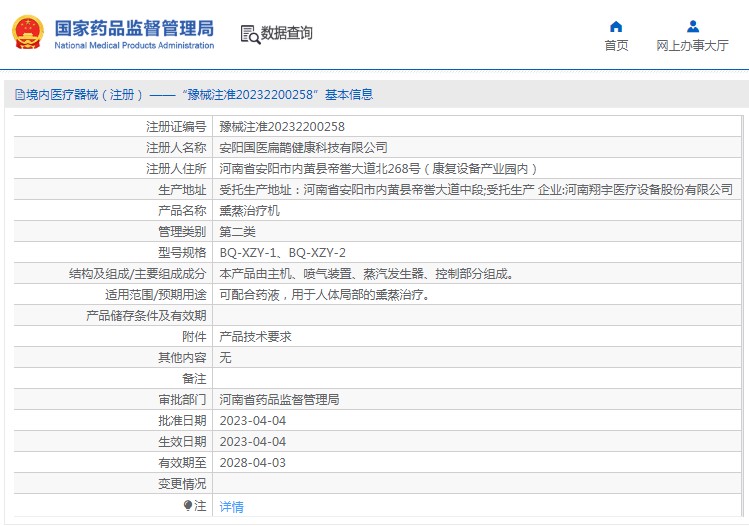Click the 审批部门 label
This screenshot has width=749, height=526.
(182, 400)
